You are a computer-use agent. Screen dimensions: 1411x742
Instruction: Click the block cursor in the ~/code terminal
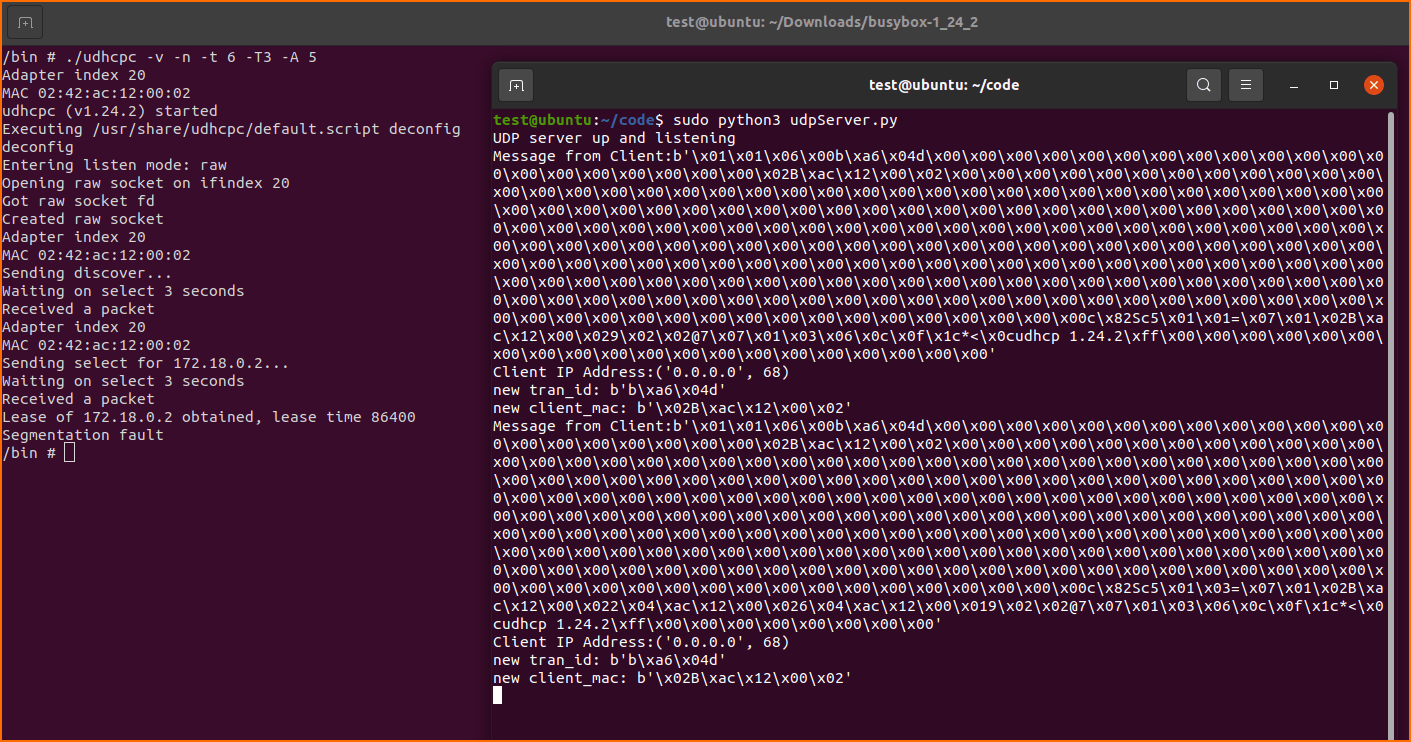(497, 695)
